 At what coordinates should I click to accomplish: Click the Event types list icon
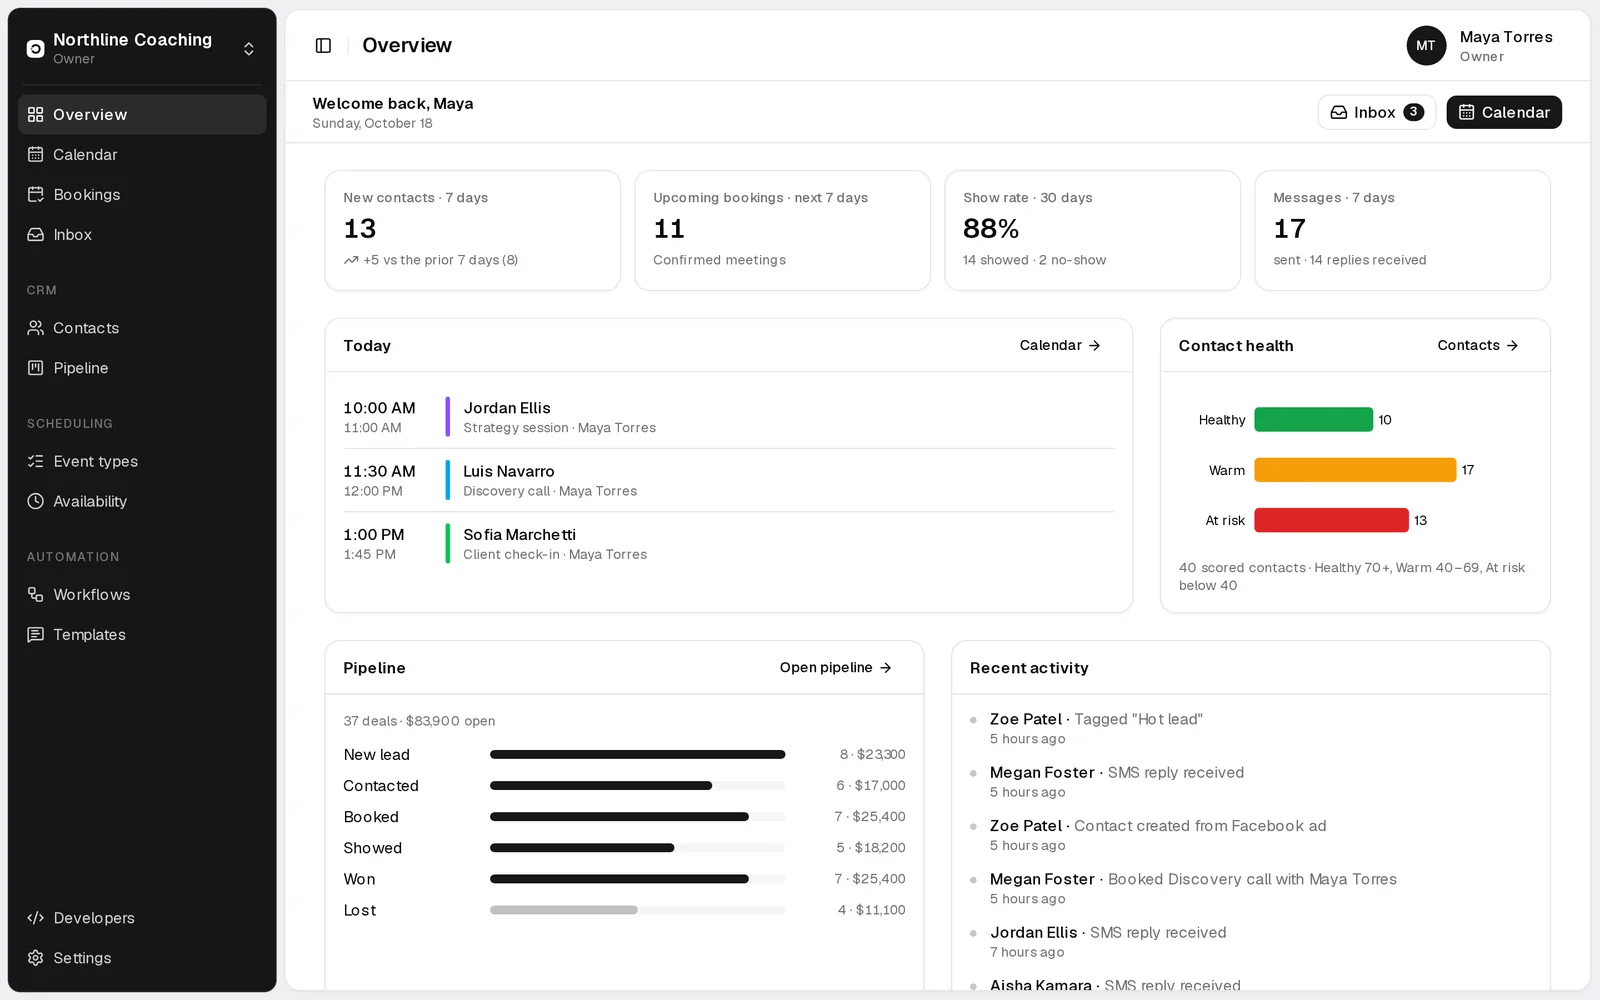pyautogui.click(x=36, y=461)
